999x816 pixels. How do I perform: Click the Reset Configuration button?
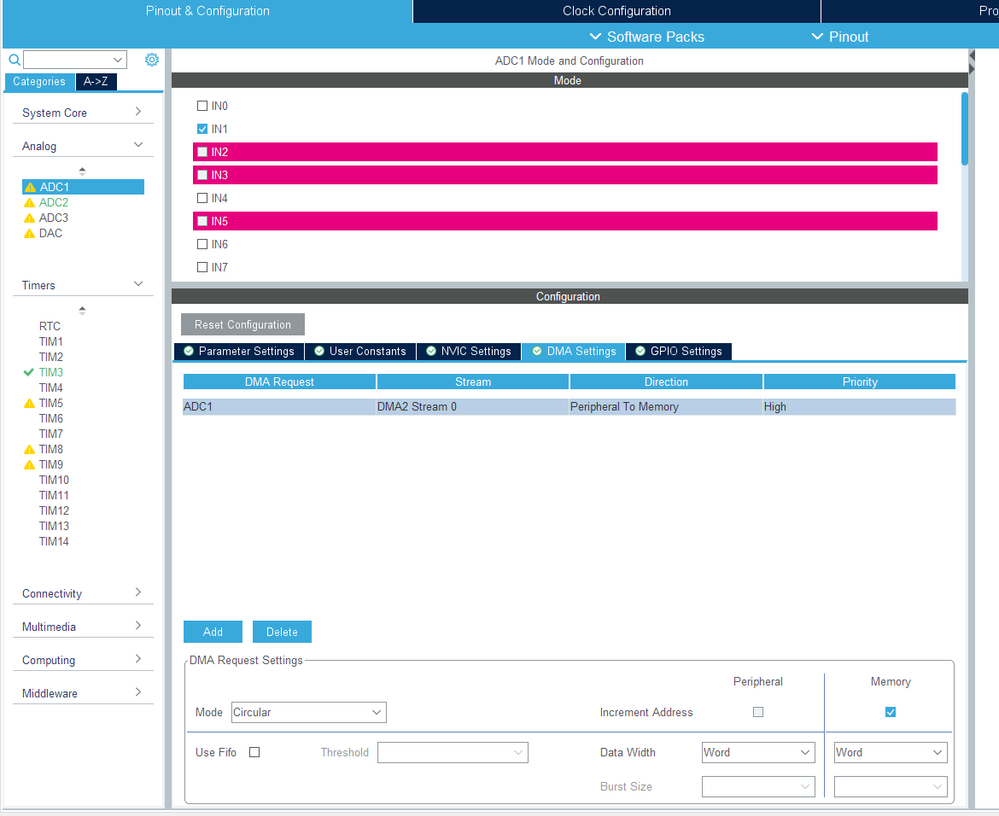click(x=243, y=324)
